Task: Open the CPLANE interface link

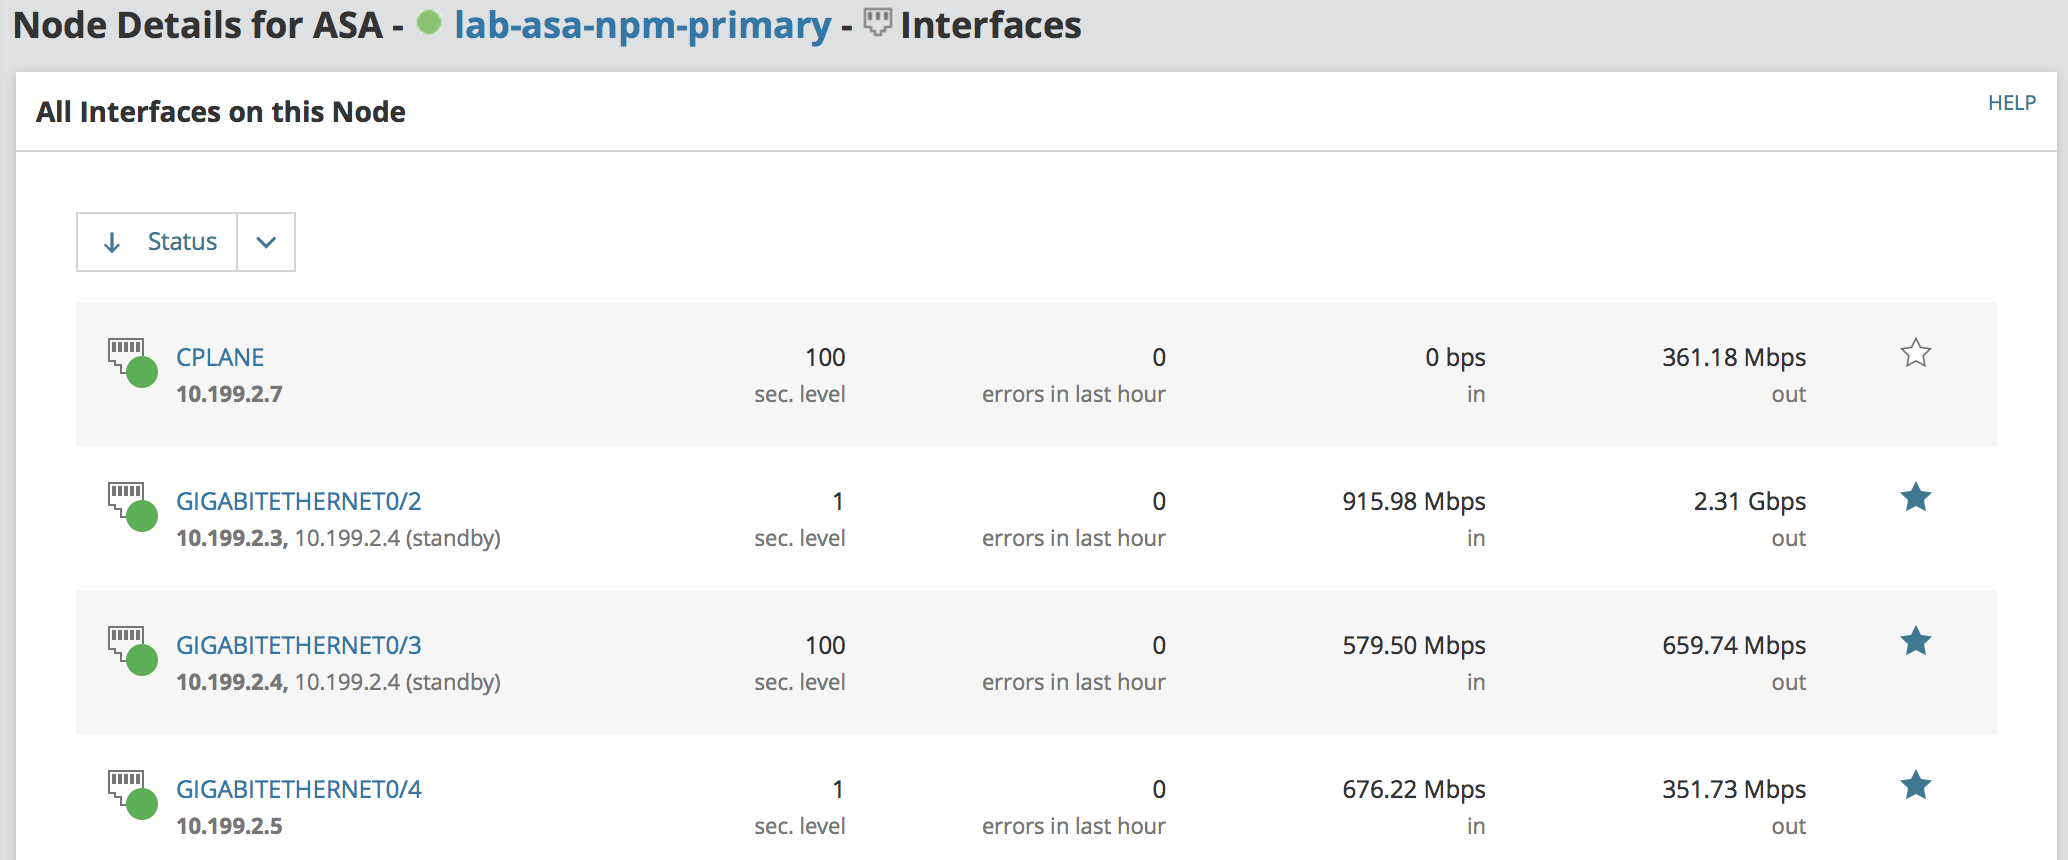Action: 220,357
